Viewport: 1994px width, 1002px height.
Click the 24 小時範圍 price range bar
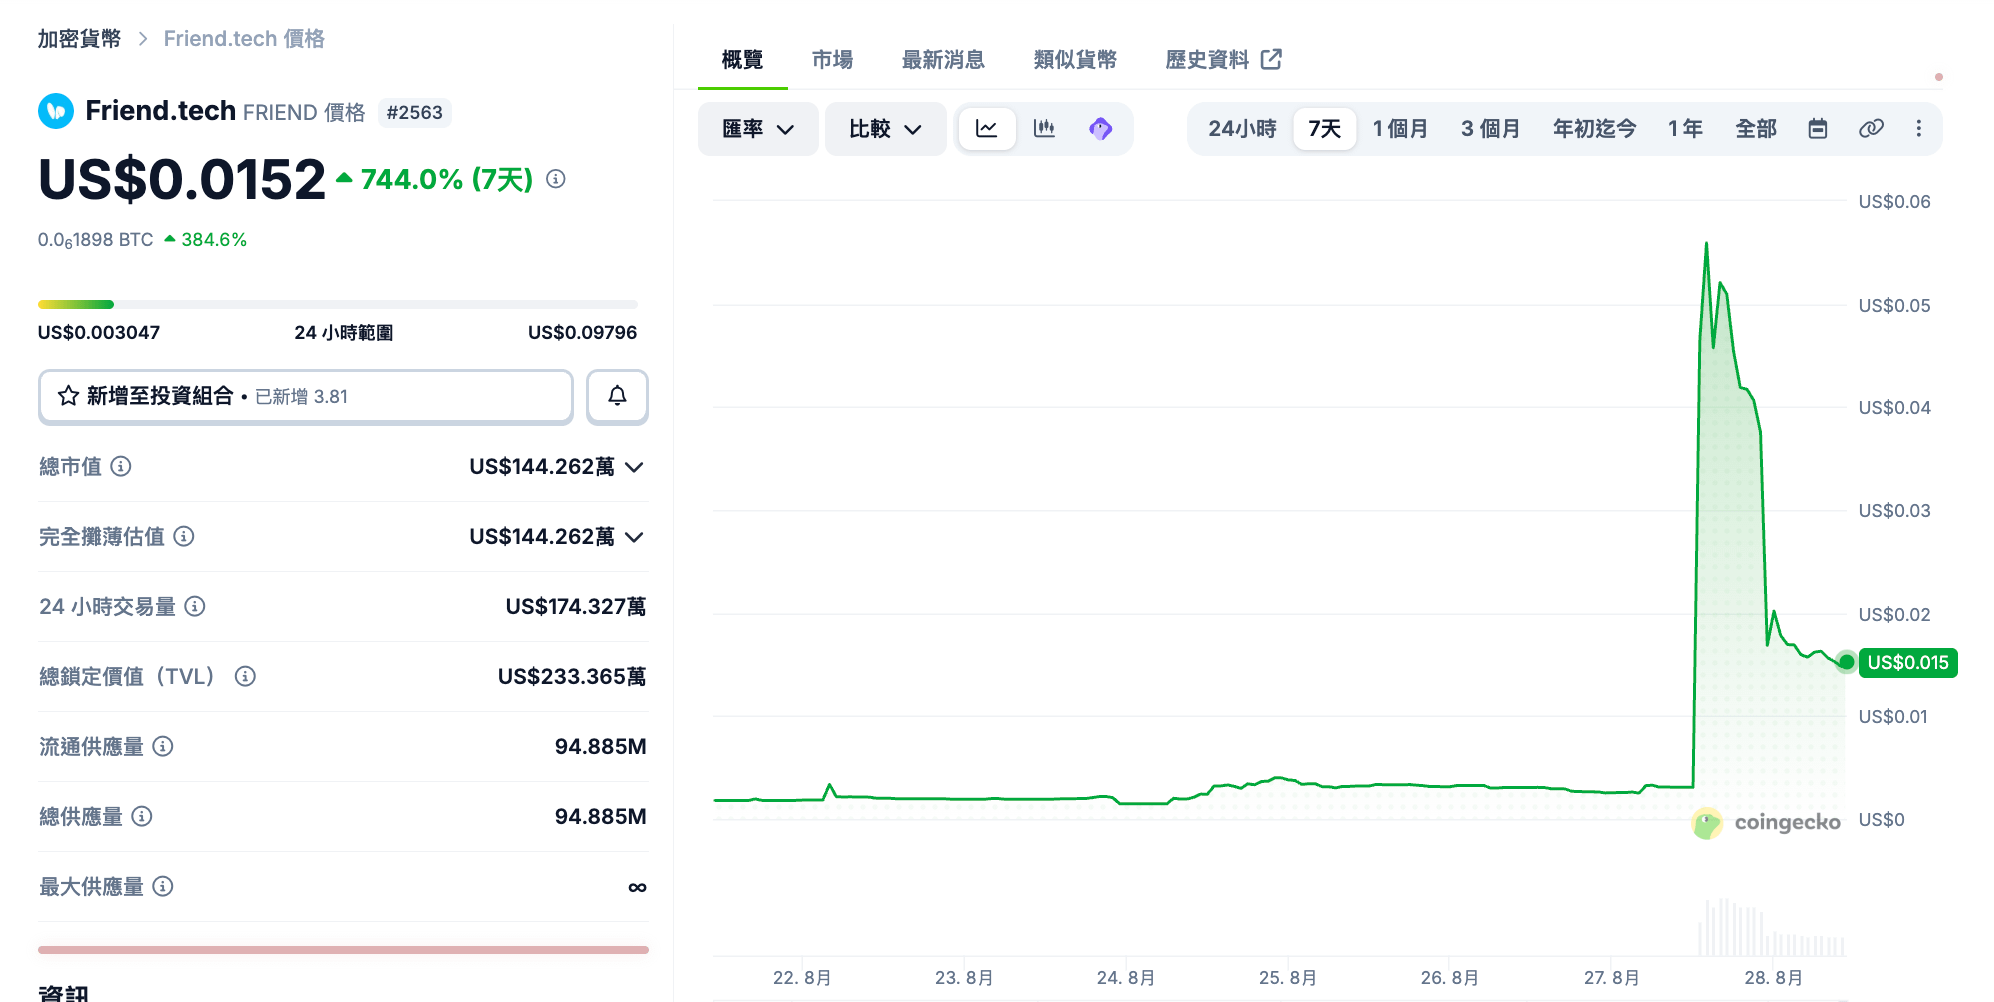(x=338, y=304)
